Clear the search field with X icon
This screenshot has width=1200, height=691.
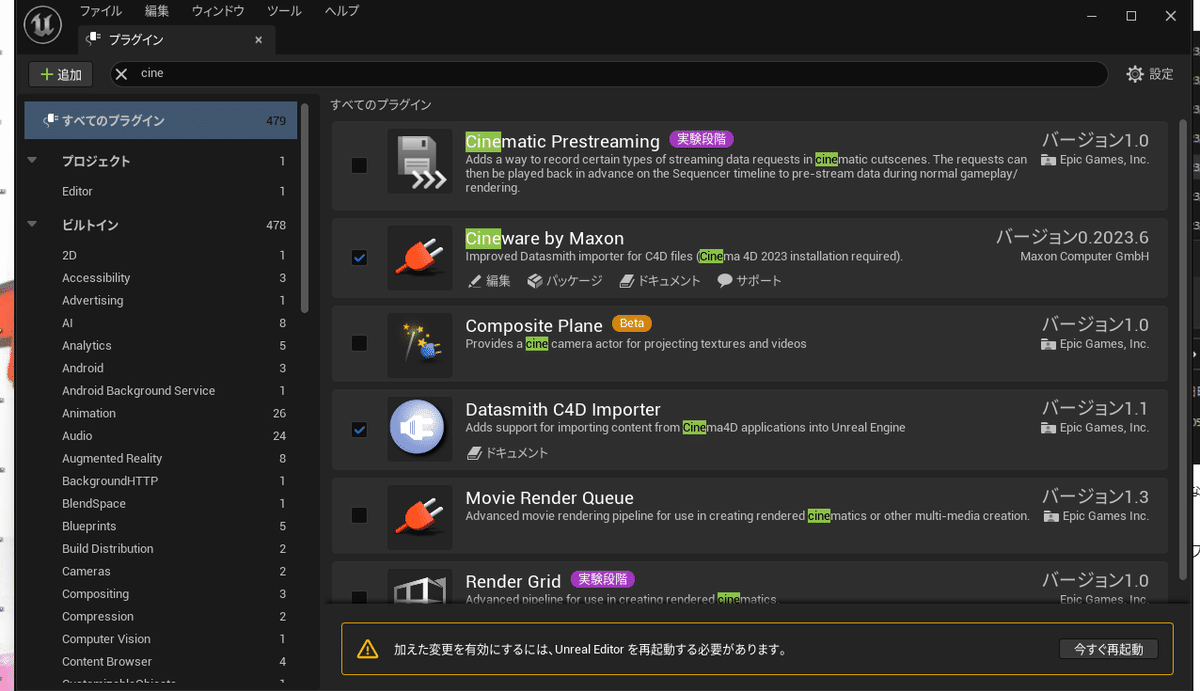122,74
